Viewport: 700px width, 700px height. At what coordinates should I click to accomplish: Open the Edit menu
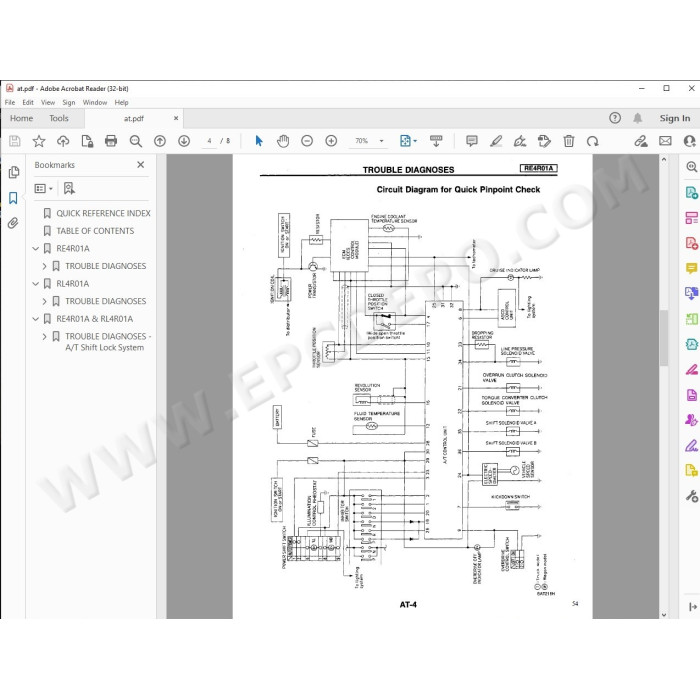click(28, 103)
